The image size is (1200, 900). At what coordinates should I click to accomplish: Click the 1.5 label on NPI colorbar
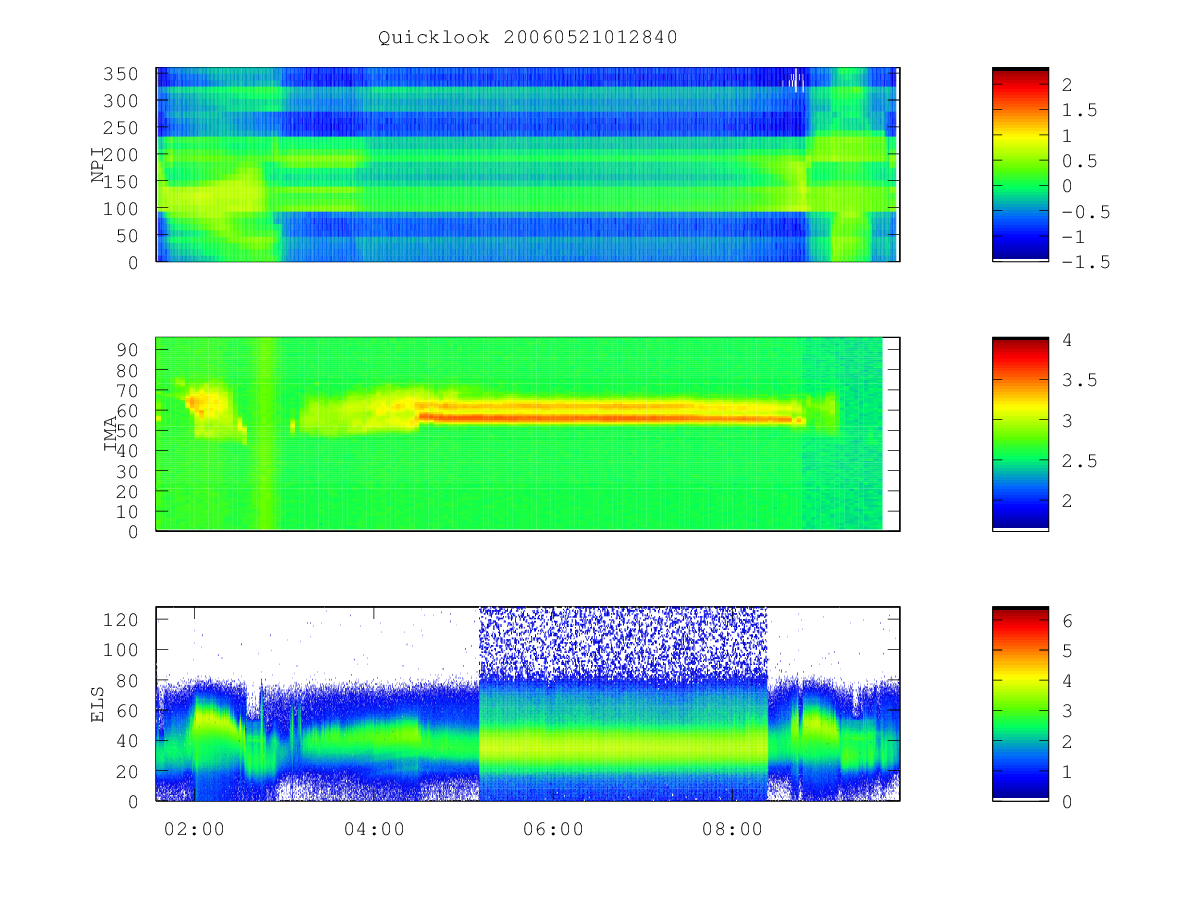[1080, 110]
